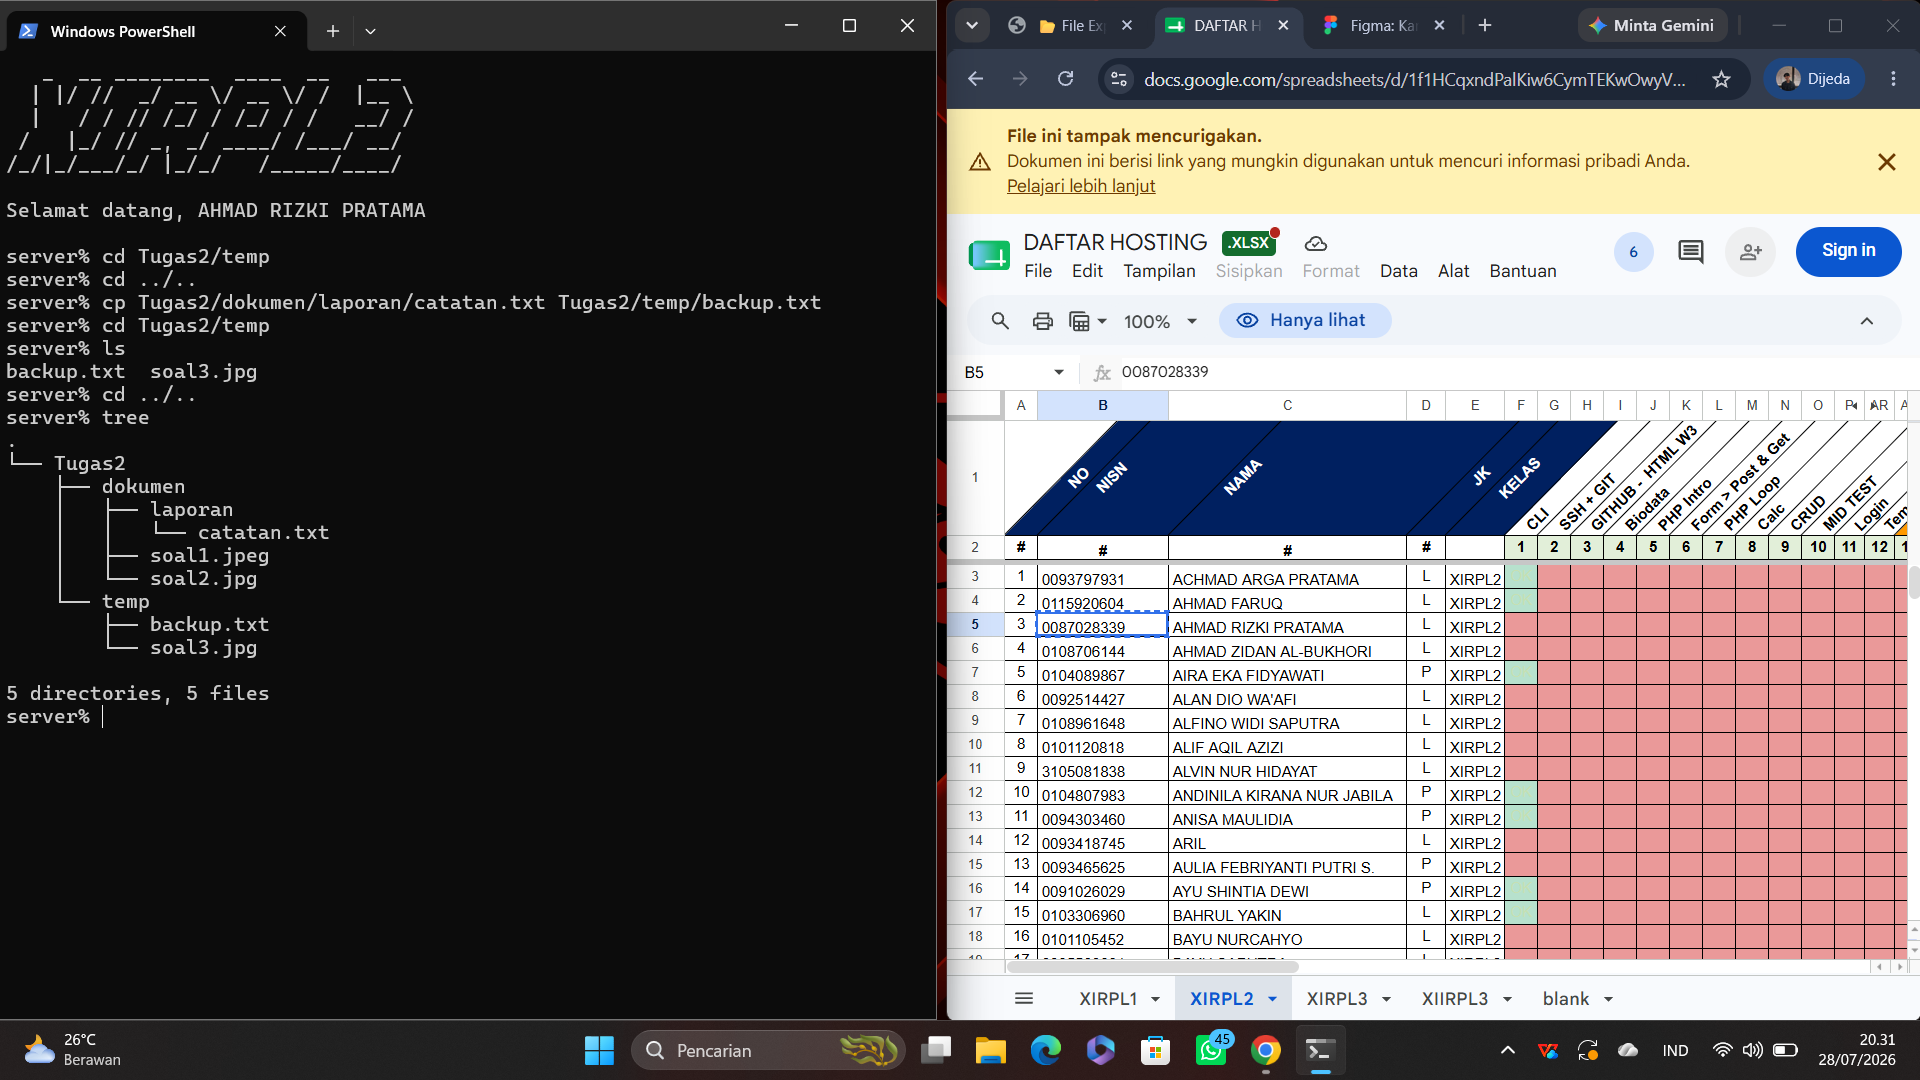
Task: Click the Pelajari lebih lanjut link
Action: (1081, 186)
